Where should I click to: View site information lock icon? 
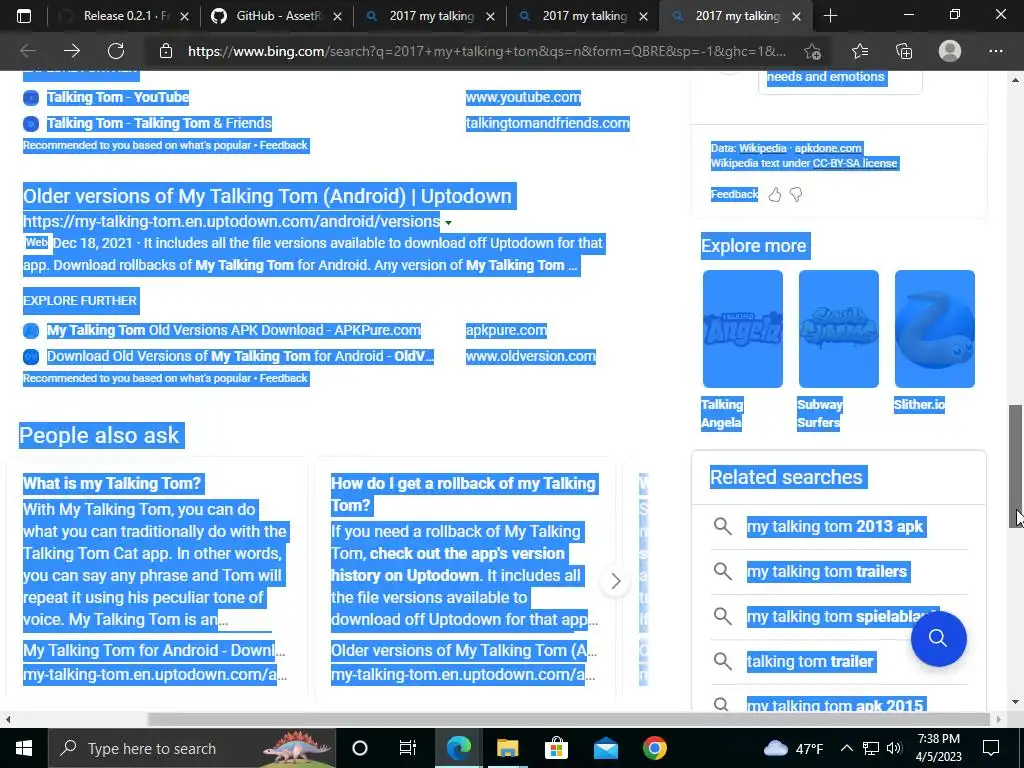(x=166, y=51)
